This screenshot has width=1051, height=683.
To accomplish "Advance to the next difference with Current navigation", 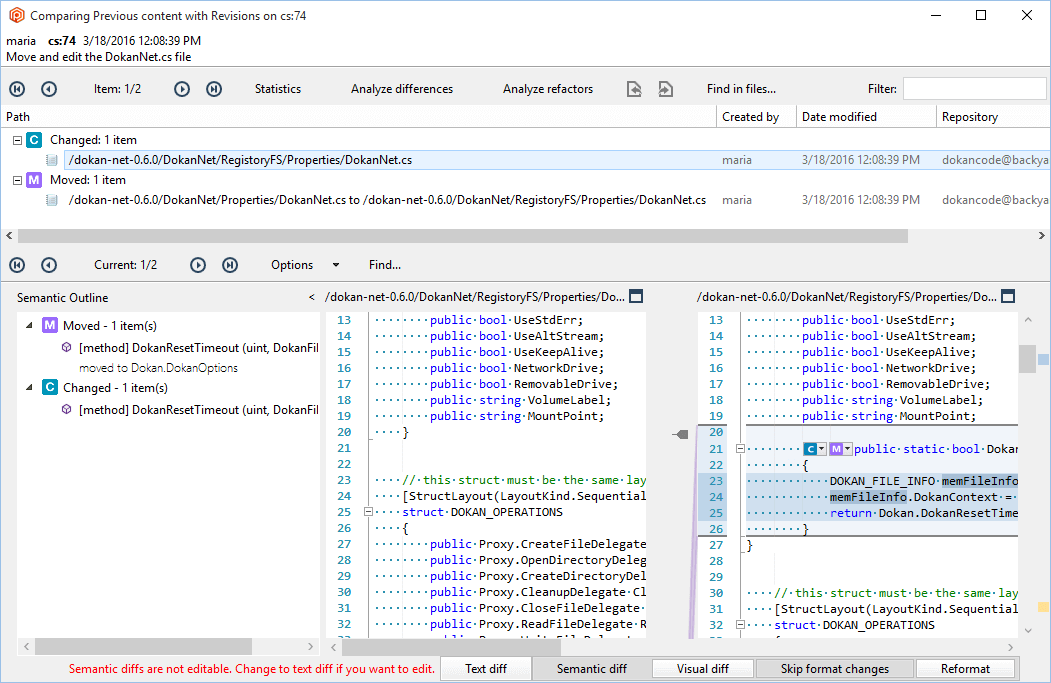I will point(197,265).
